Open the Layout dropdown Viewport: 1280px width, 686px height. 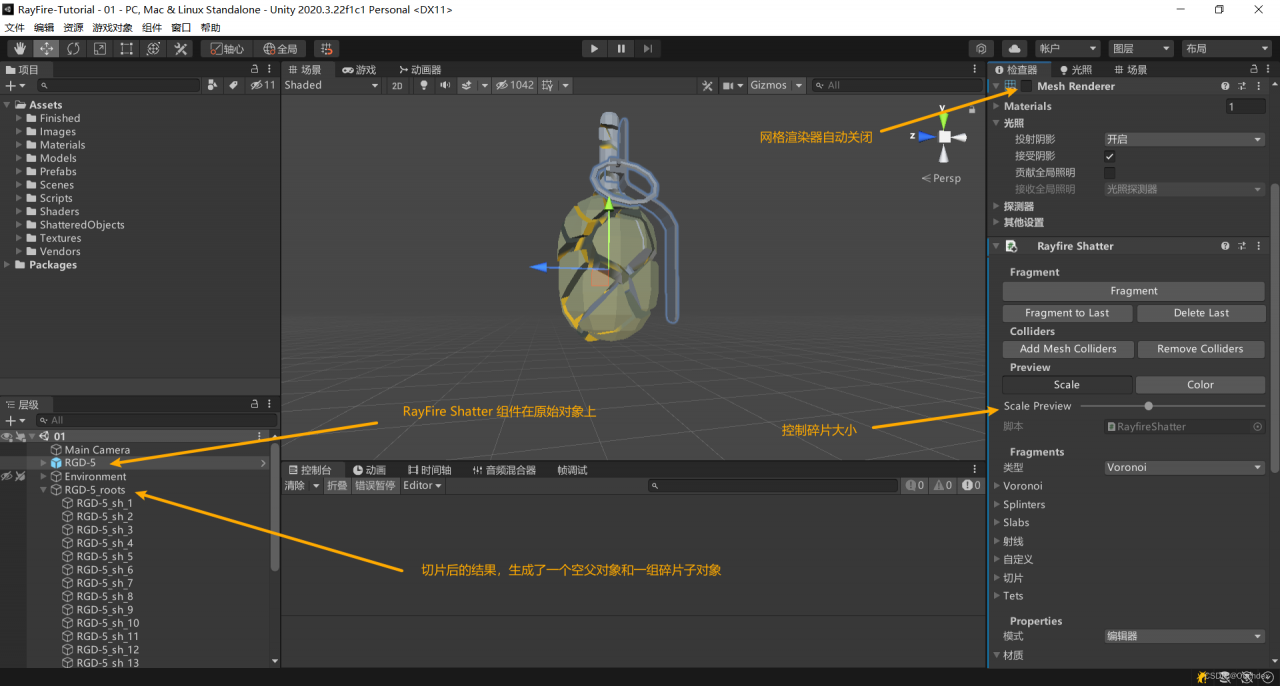(1226, 48)
